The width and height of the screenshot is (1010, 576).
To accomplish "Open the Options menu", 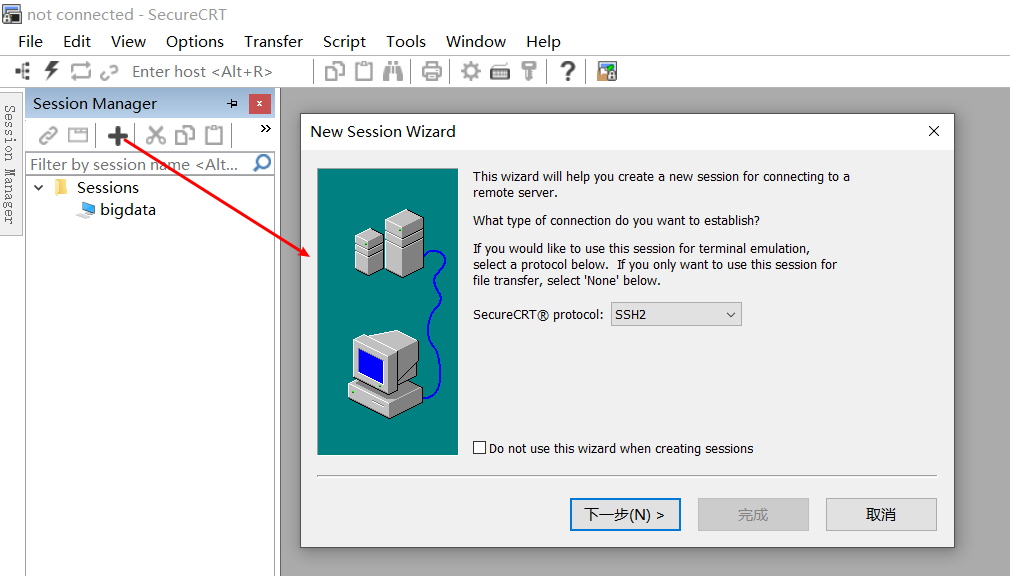I will pos(195,42).
